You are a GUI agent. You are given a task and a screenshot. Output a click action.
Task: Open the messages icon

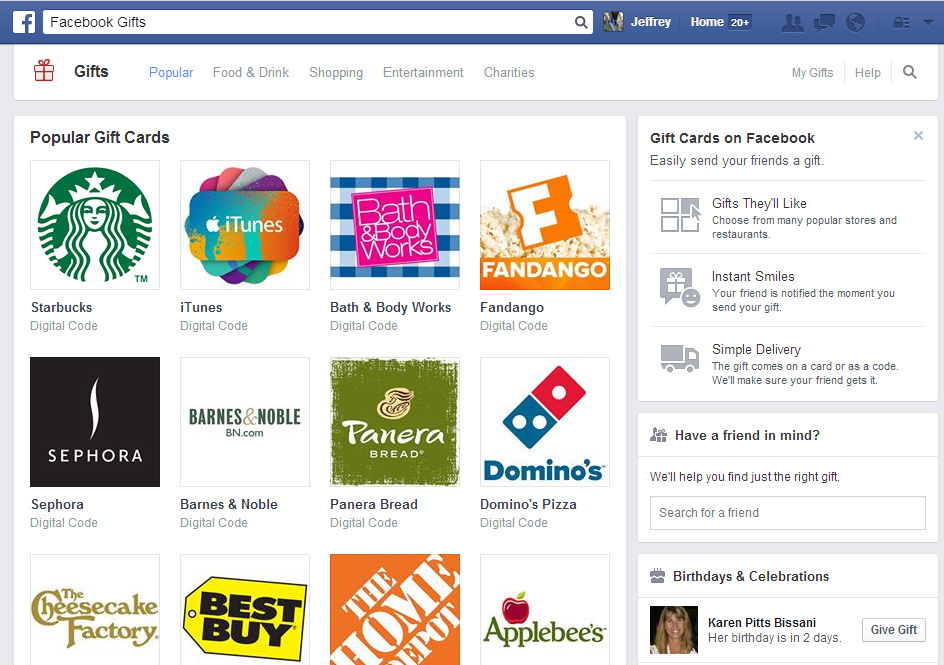(824, 23)
